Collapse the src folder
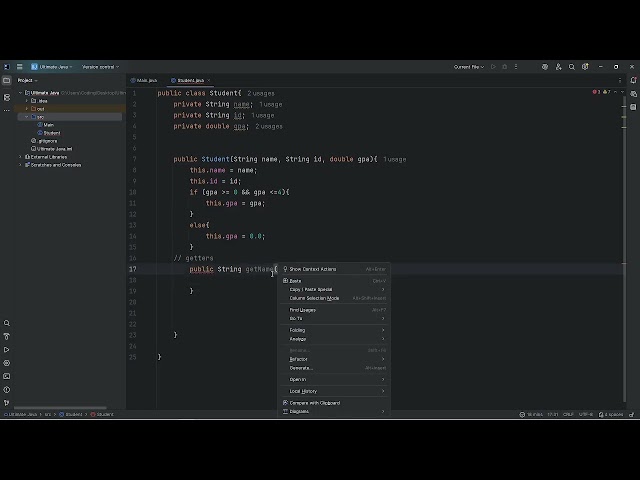This screenshot has height=480, width=640. coord(27,117)
